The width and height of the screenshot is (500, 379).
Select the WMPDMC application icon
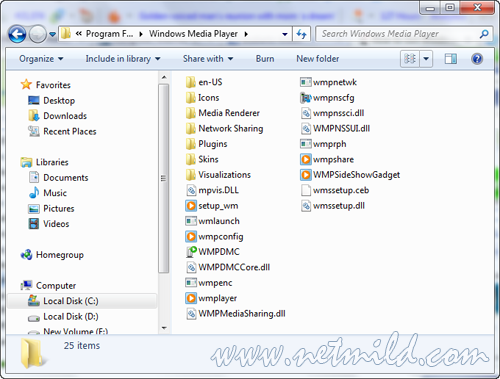[191, 252]
